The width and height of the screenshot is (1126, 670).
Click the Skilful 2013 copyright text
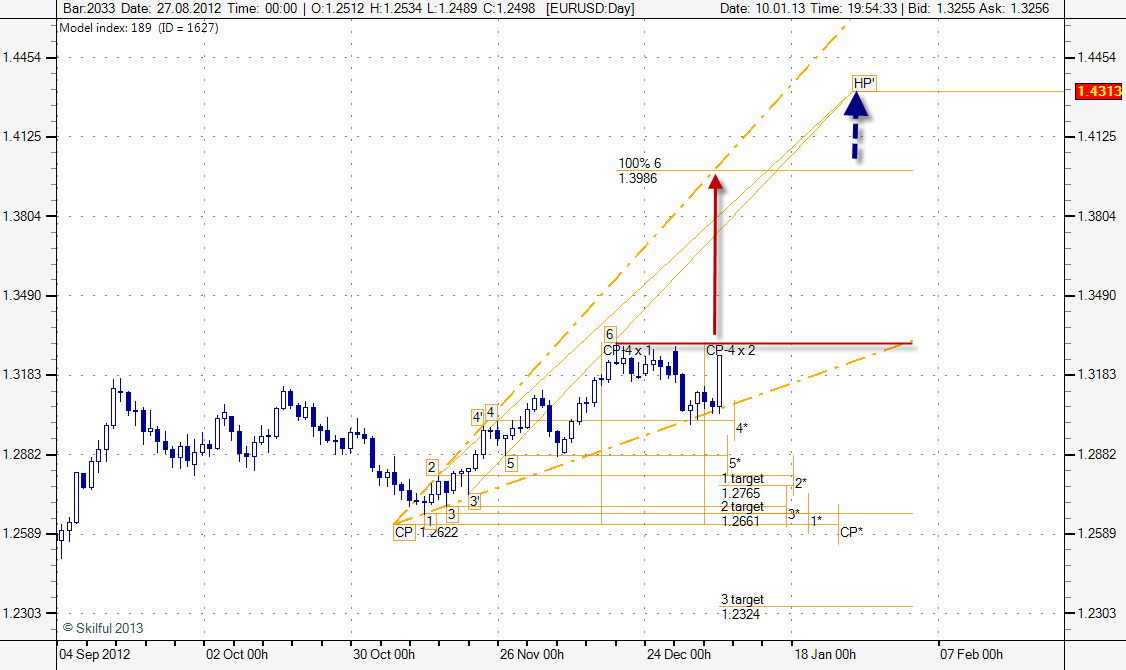[x=103, y=628]
